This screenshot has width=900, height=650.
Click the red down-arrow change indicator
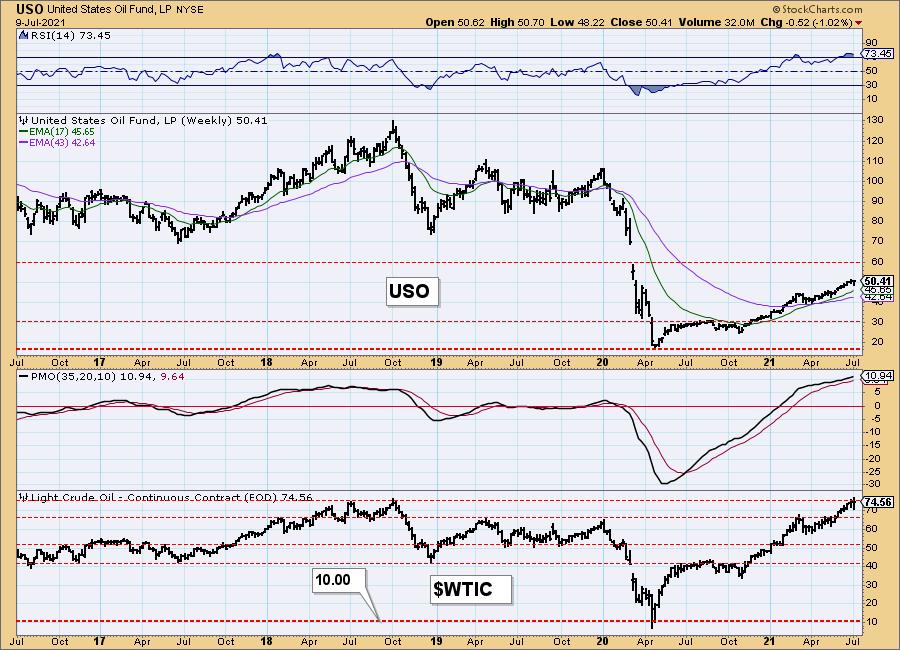[x=858, y=23]
